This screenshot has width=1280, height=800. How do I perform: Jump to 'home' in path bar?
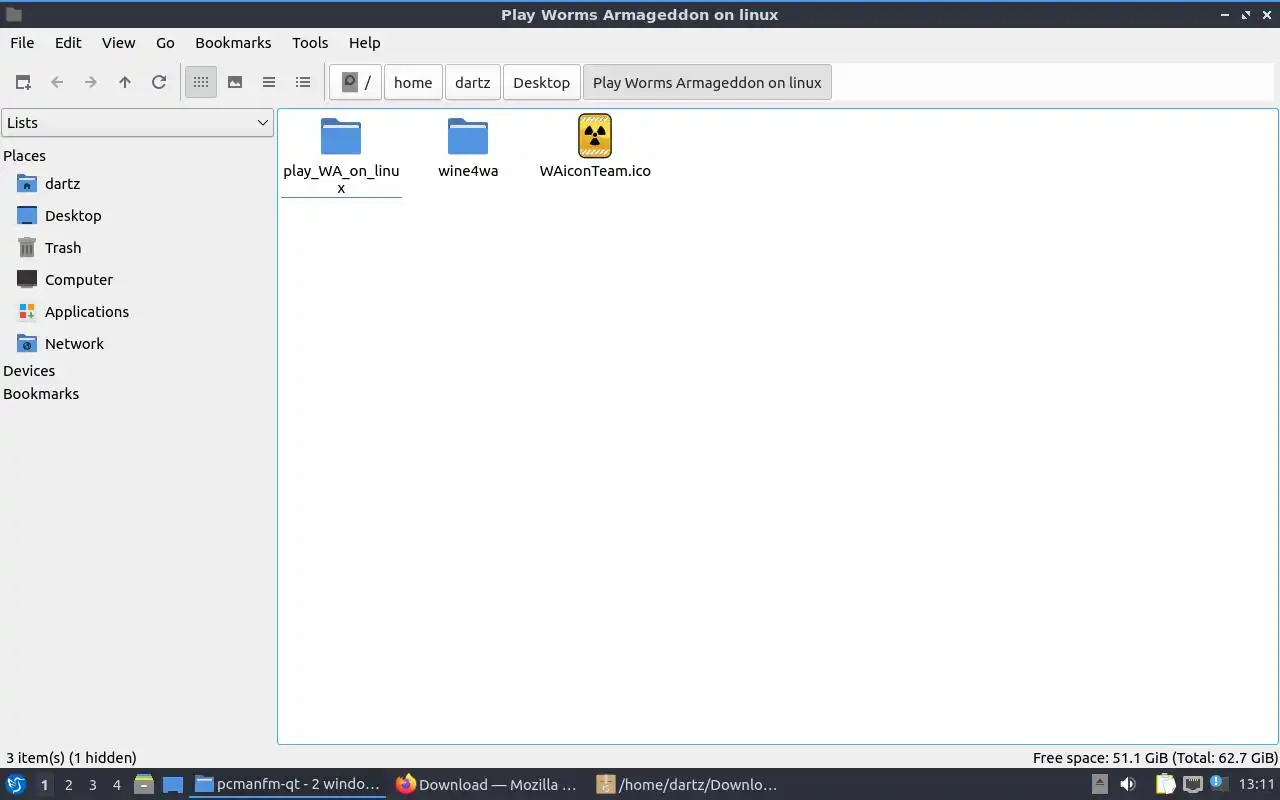coord(413,82)
